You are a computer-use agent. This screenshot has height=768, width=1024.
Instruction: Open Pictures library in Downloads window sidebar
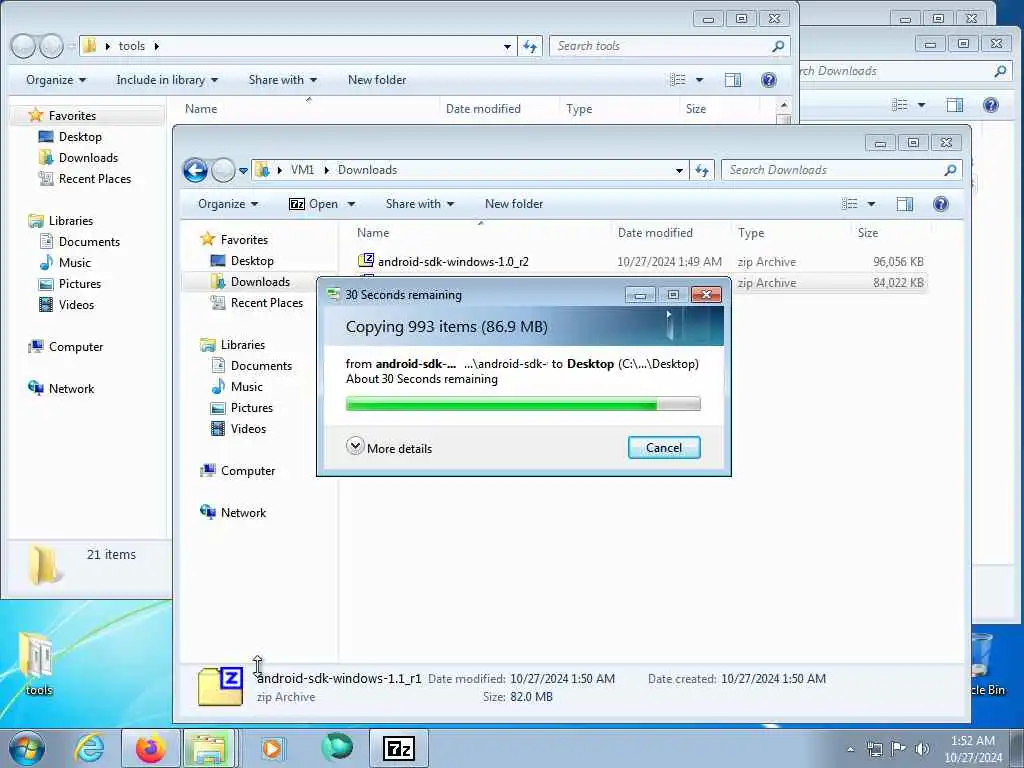click(251, 408)
